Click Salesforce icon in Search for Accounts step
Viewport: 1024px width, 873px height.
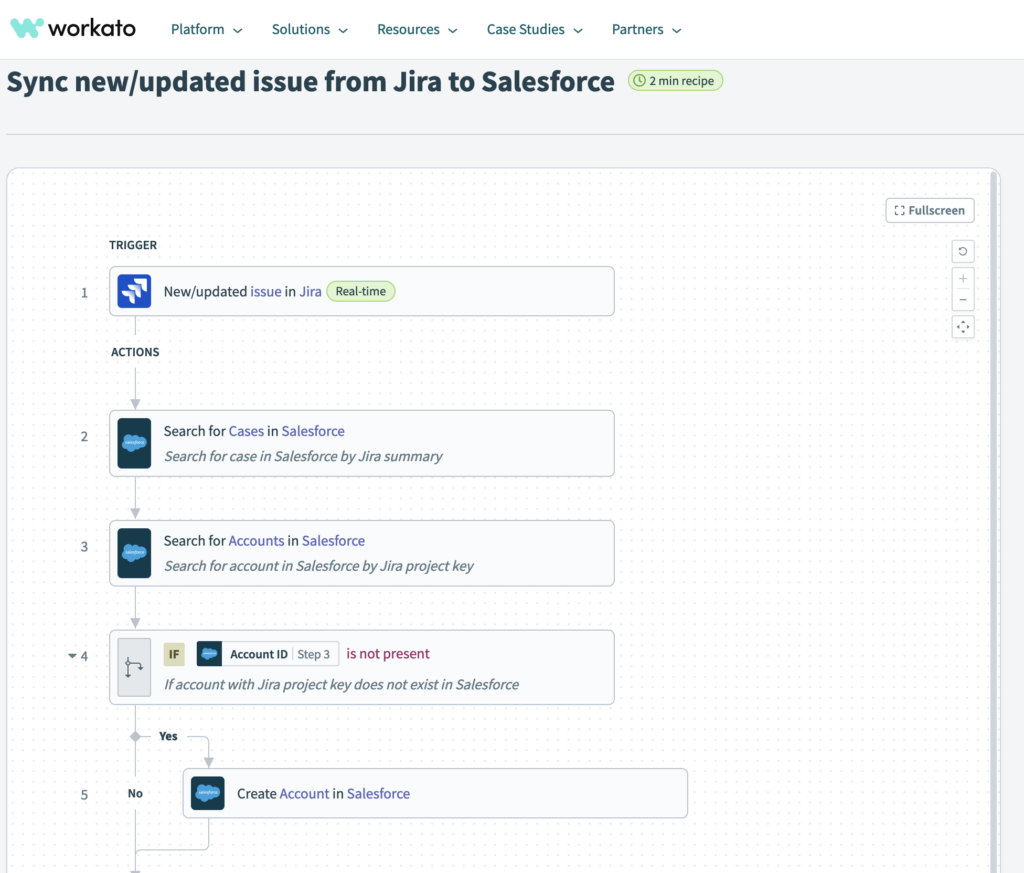(x=134, y=553)
